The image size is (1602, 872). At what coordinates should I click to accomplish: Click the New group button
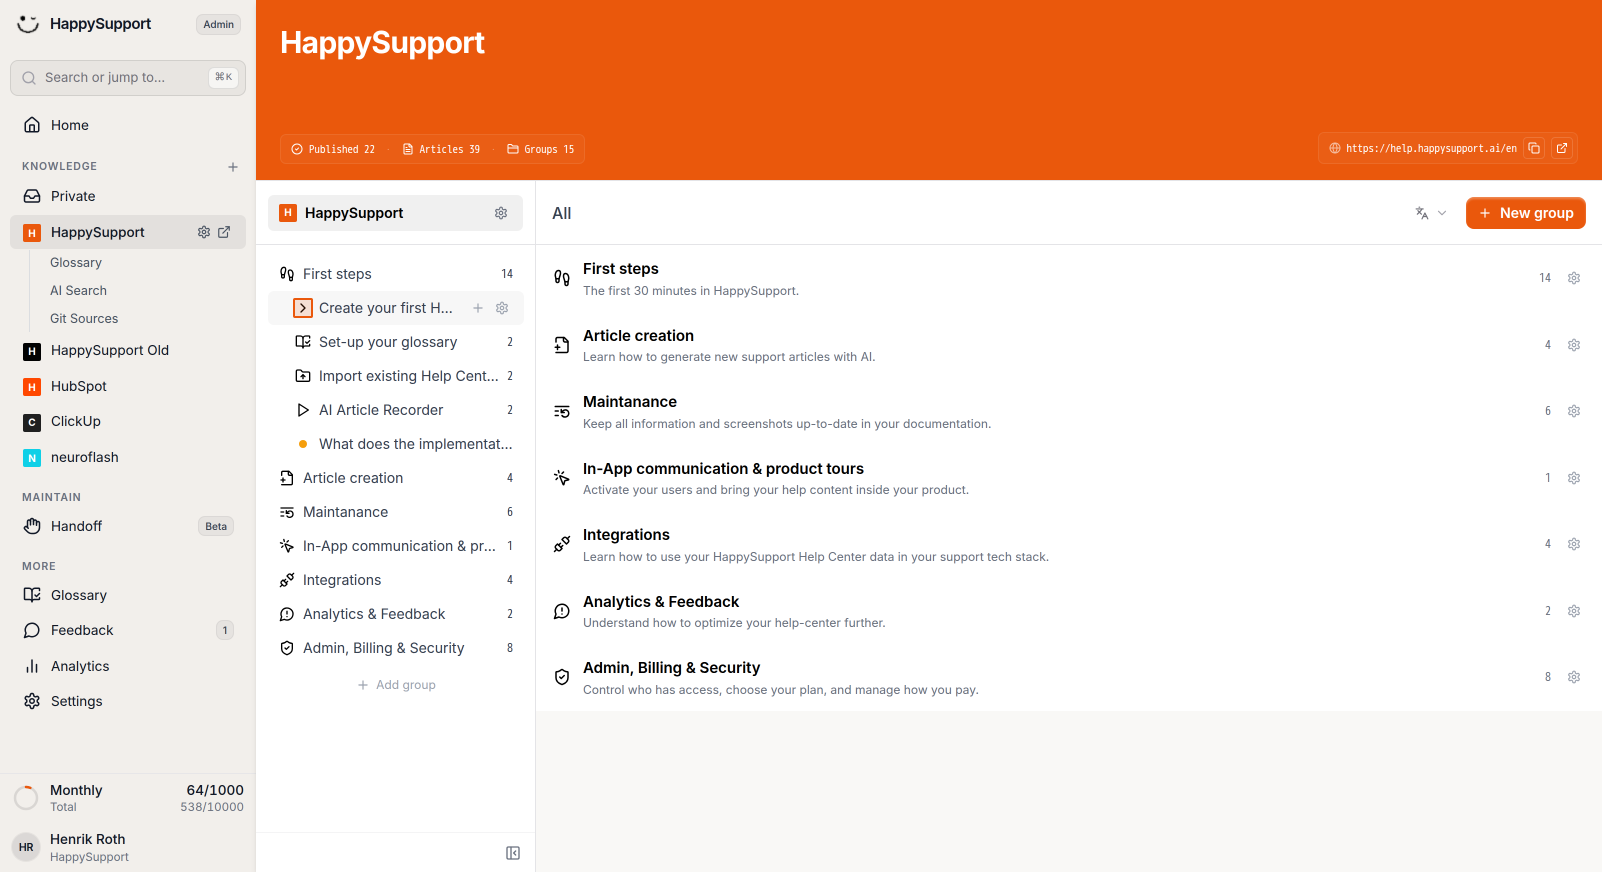tap(1526, 213)
